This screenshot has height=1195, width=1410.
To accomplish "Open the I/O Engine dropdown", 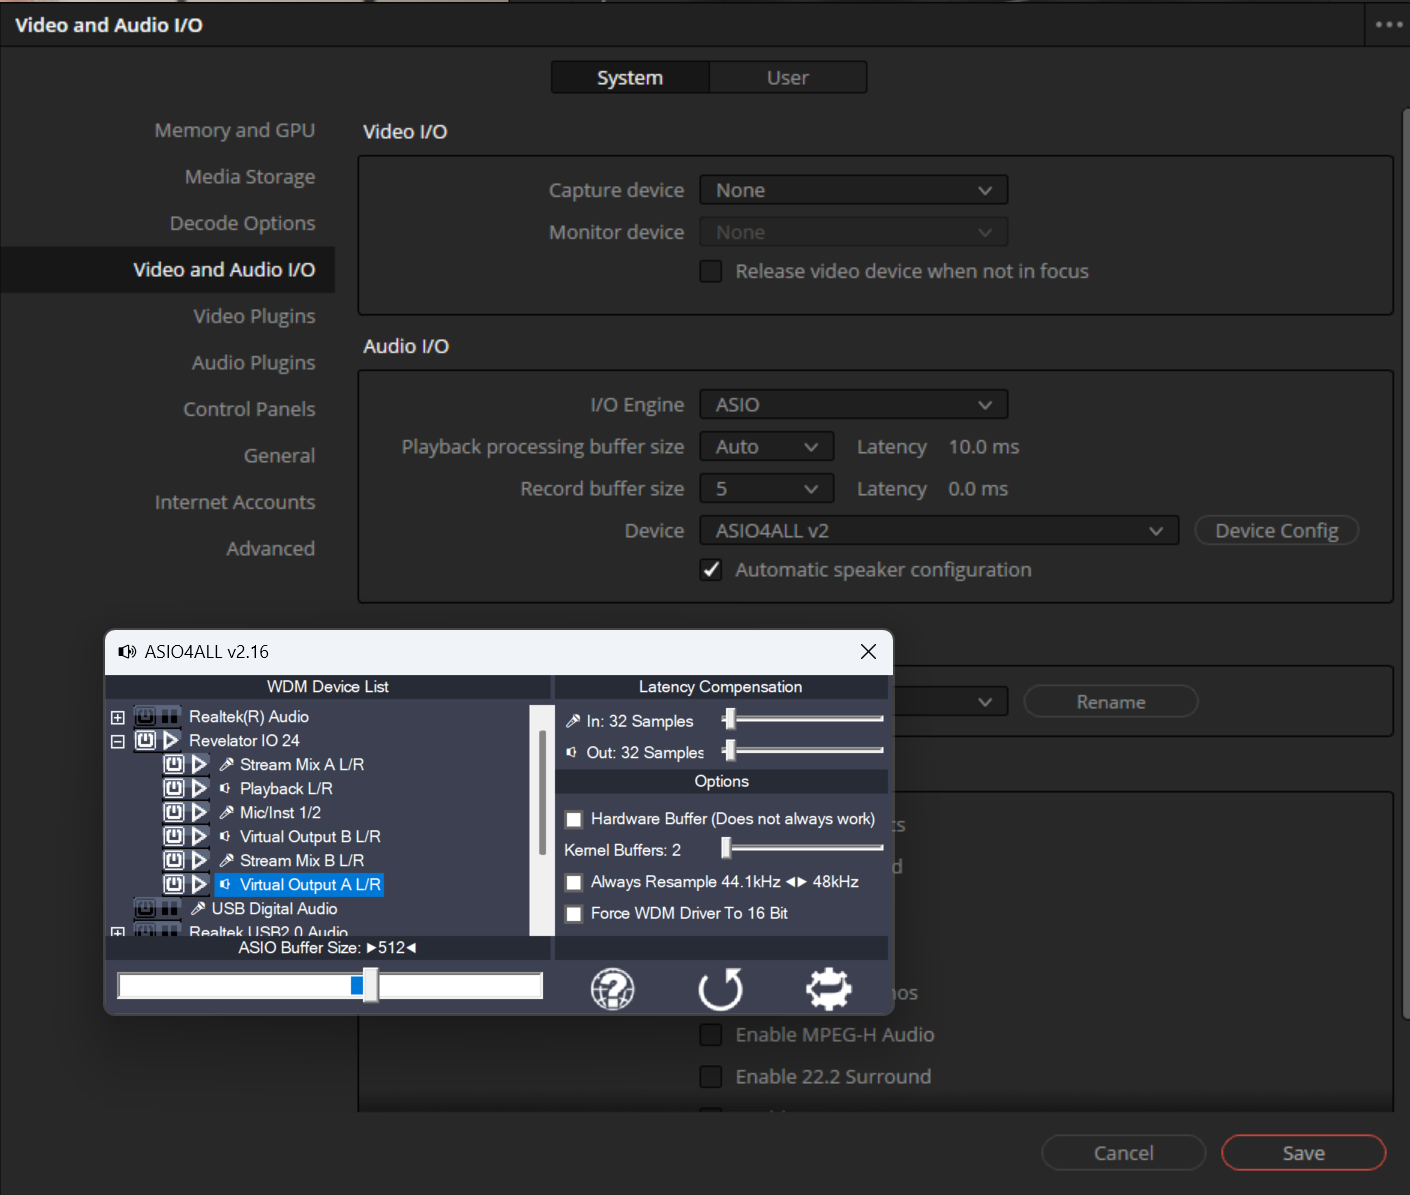I will pyautogui.click(x=853, y=405).
